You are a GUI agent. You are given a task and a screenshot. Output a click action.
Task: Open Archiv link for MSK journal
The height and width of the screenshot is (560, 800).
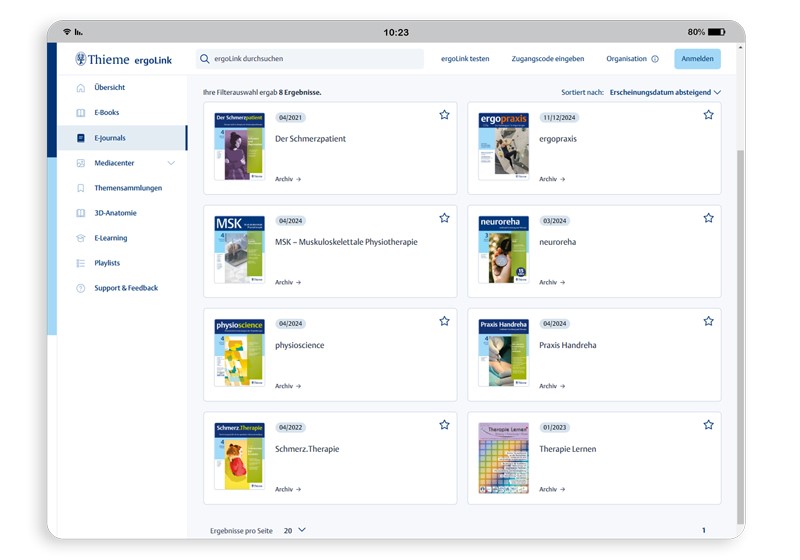(x=288, y=282)
